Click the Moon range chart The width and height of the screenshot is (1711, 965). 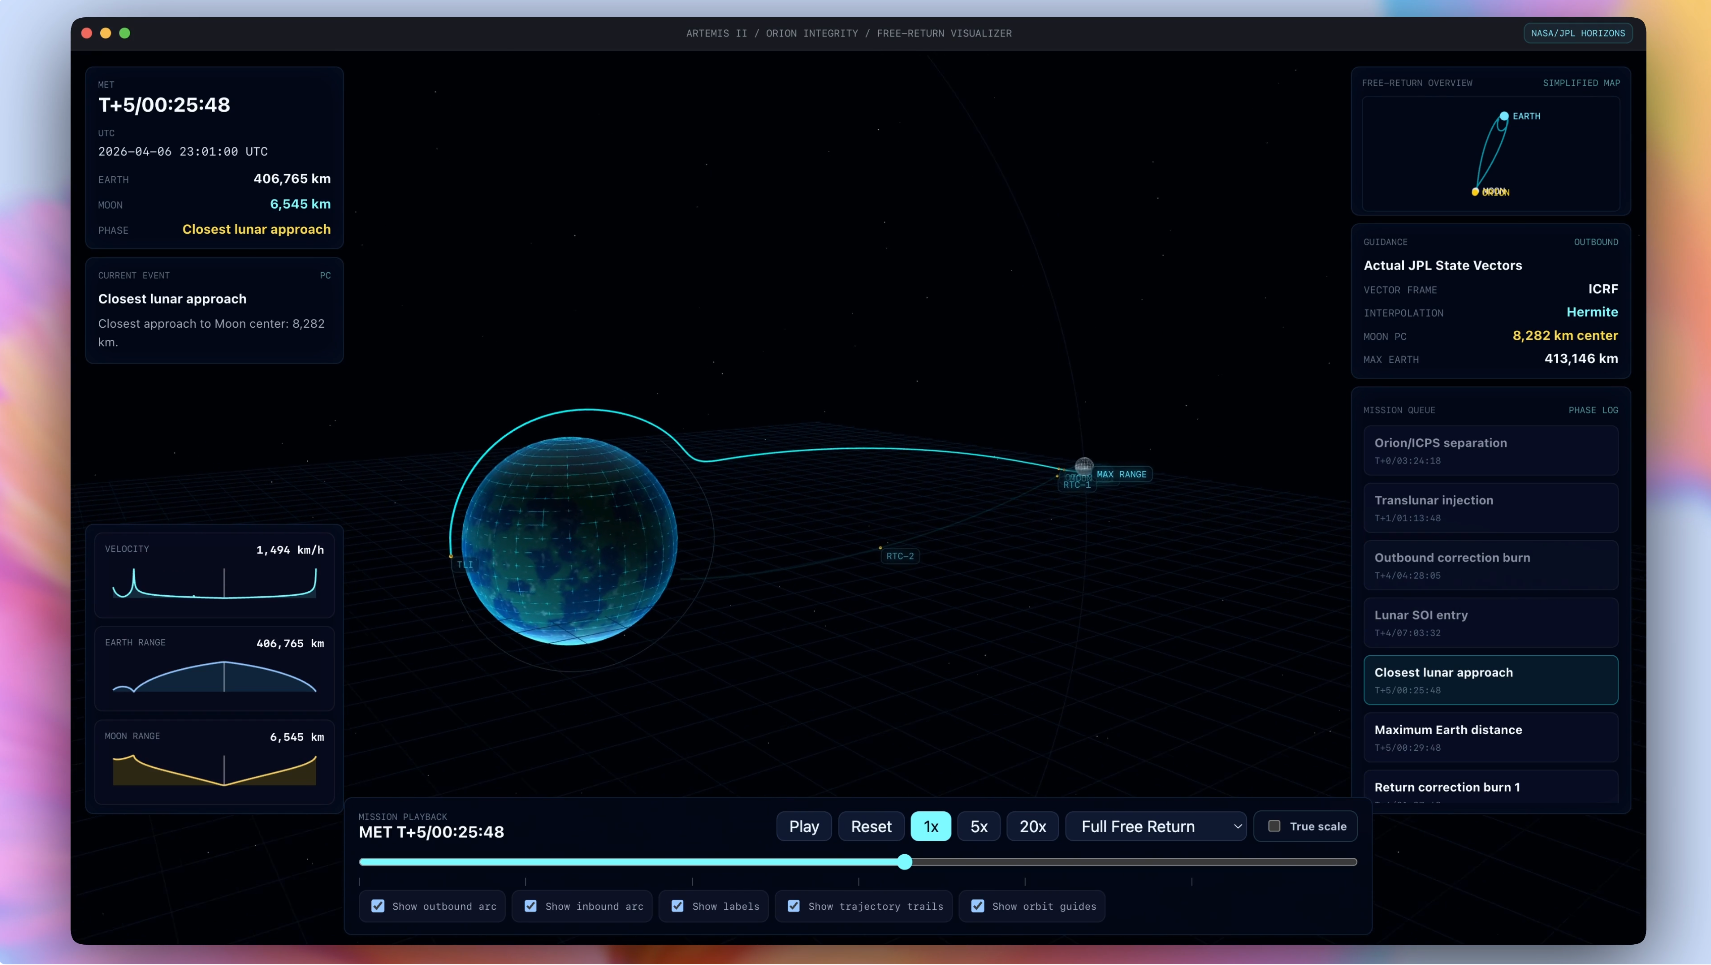(x=214, y=769)
